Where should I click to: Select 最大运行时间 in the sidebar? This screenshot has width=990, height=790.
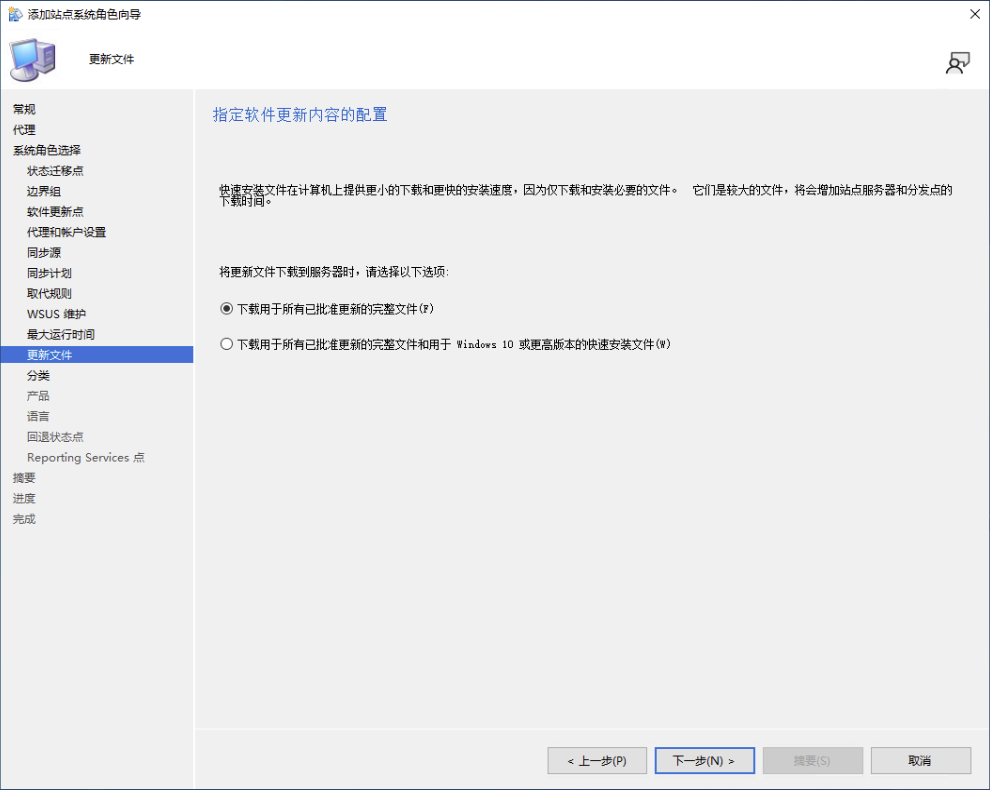click(x=61, y=334)
